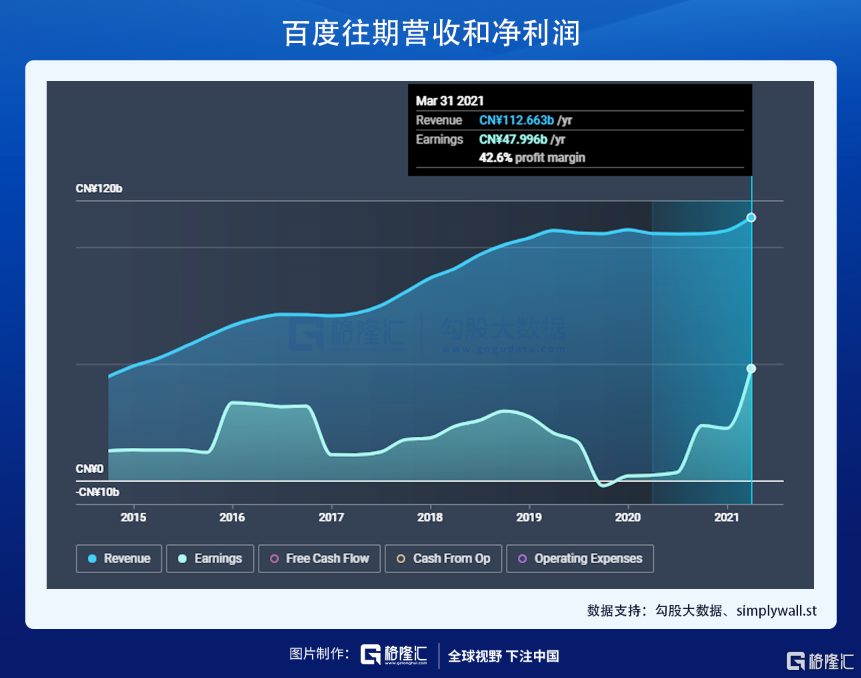Toggle the Revenue legend series
The image size is (861, 678).
click(119, 558)
